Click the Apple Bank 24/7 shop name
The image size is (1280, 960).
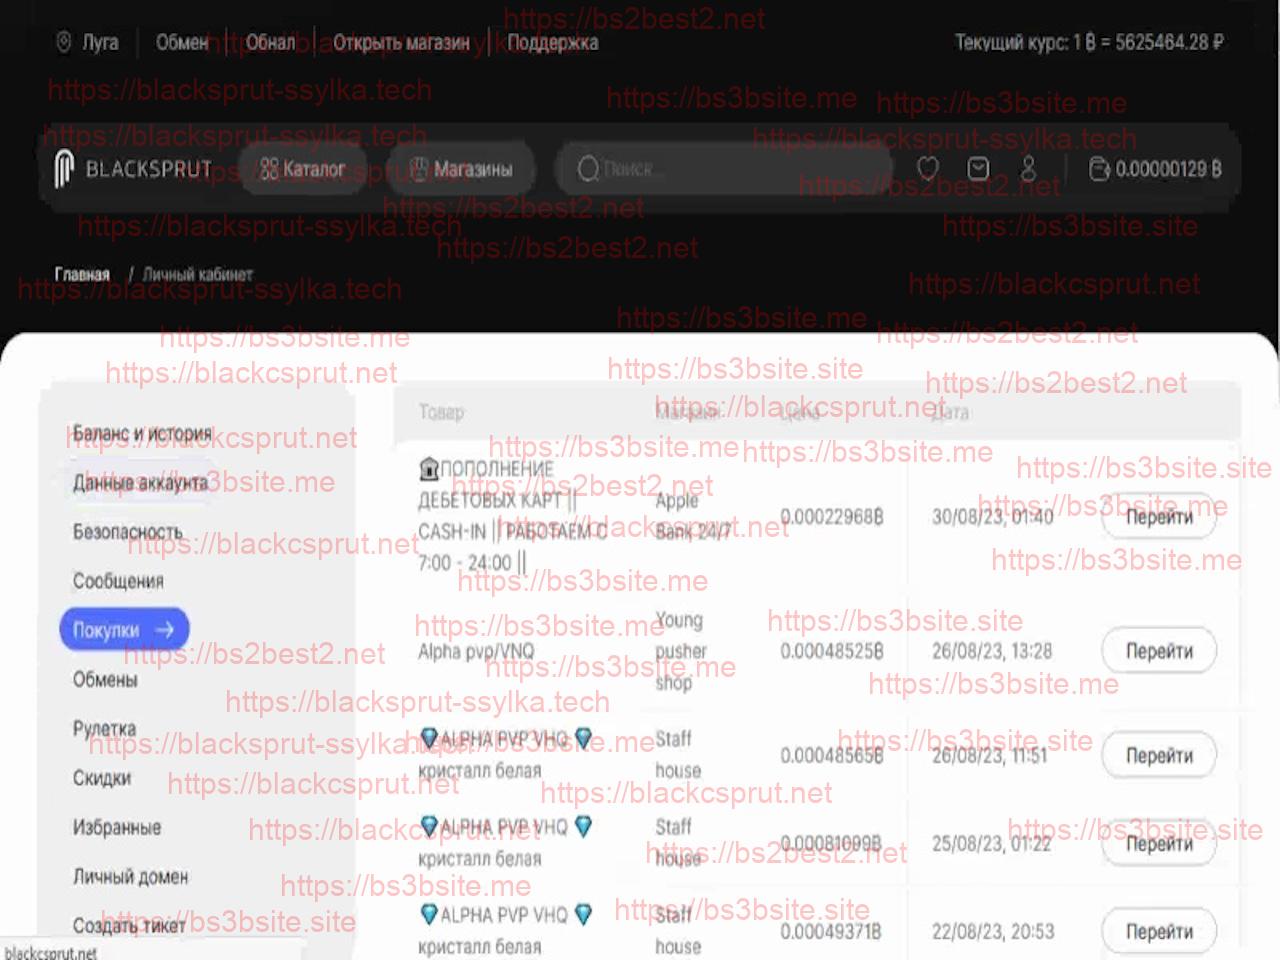pos(693,516)
